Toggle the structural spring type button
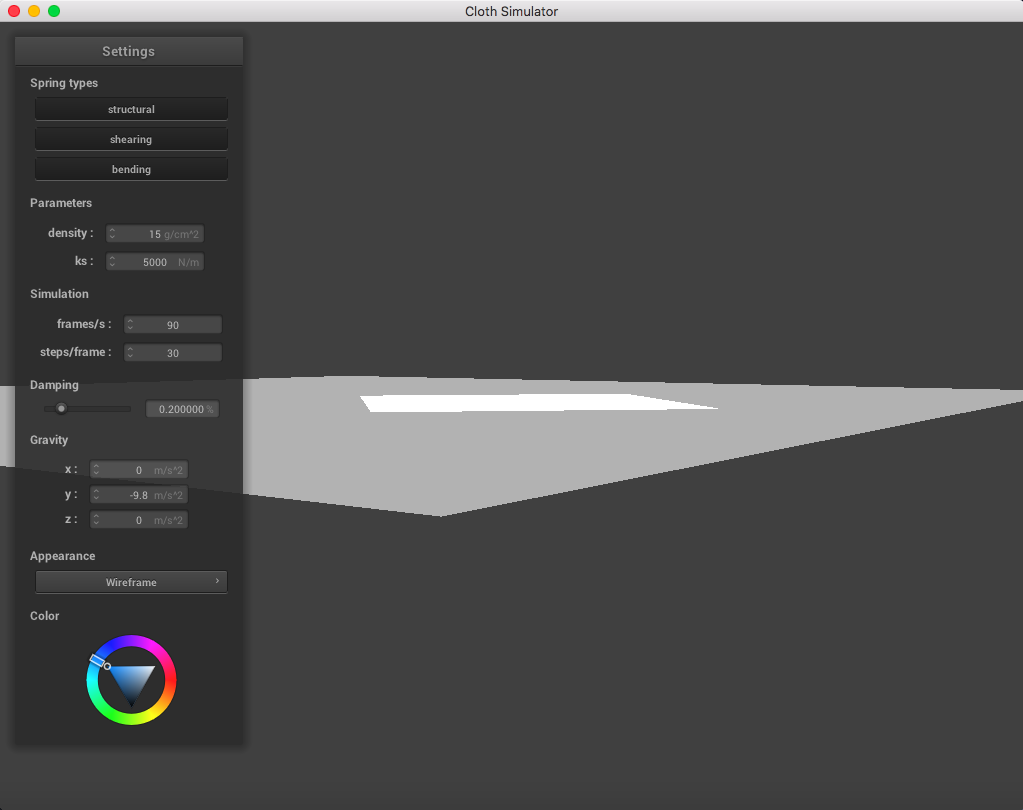 coord(131,109)
